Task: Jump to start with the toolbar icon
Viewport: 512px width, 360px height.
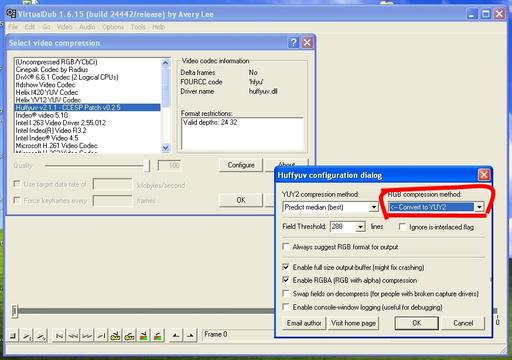Action: coord(59,335)
